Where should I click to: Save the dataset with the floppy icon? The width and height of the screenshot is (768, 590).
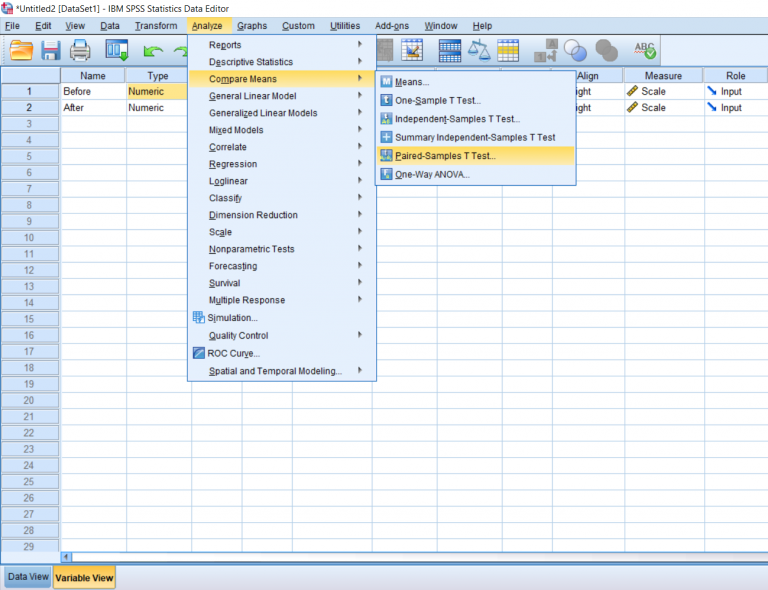(x=50, y=50)
